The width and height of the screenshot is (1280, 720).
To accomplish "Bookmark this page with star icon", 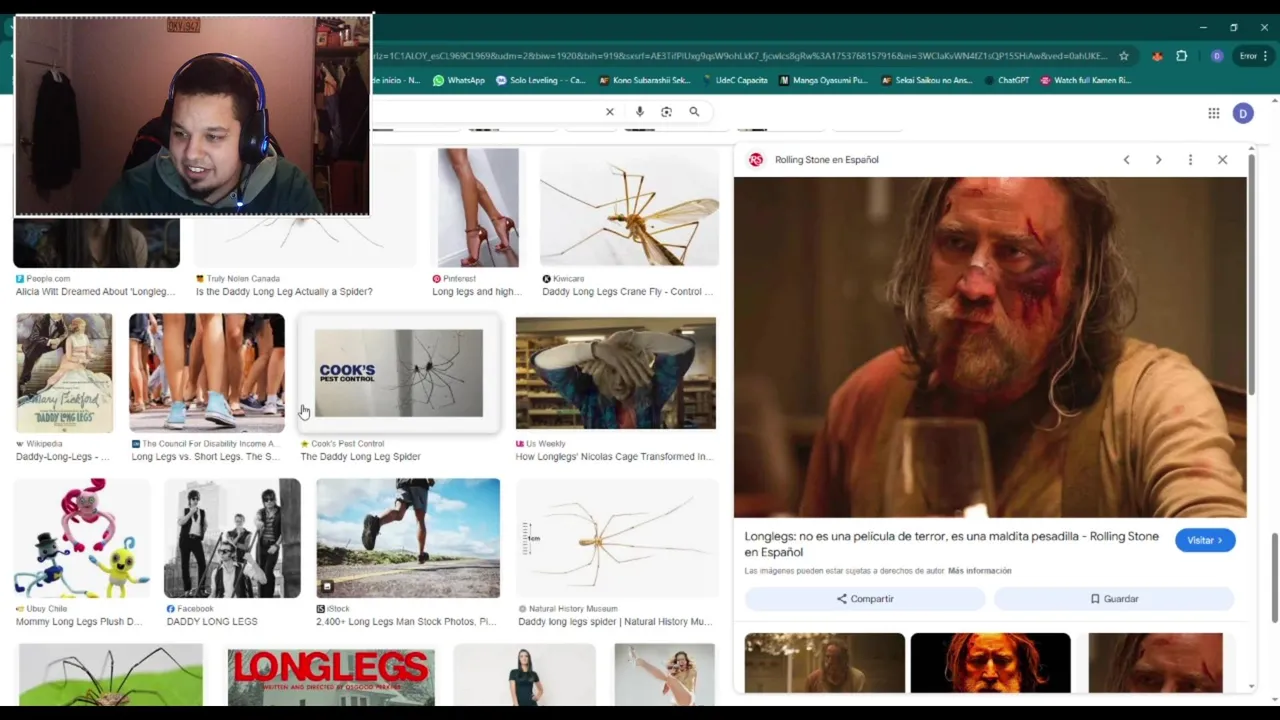I will 1124,56.
